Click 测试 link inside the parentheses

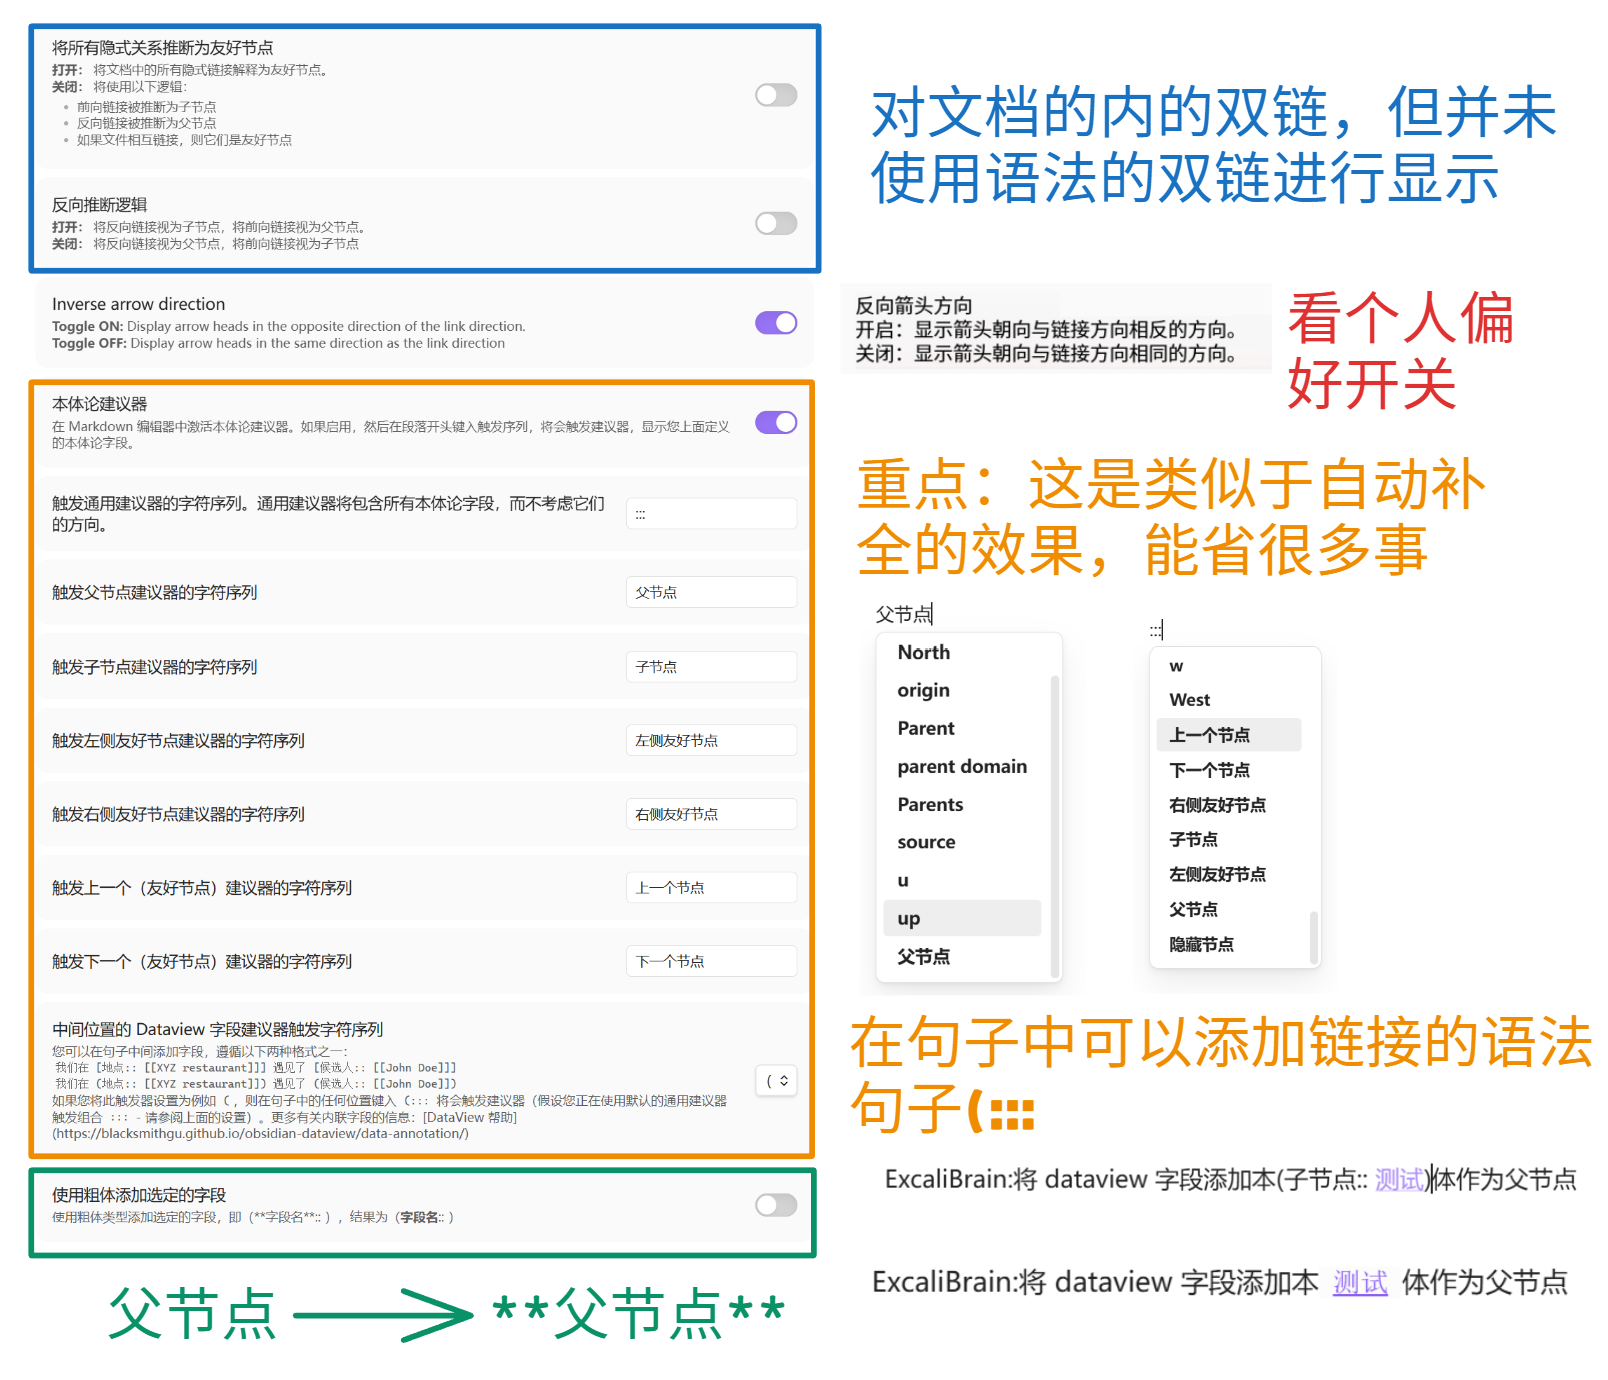[1398, 1180]
